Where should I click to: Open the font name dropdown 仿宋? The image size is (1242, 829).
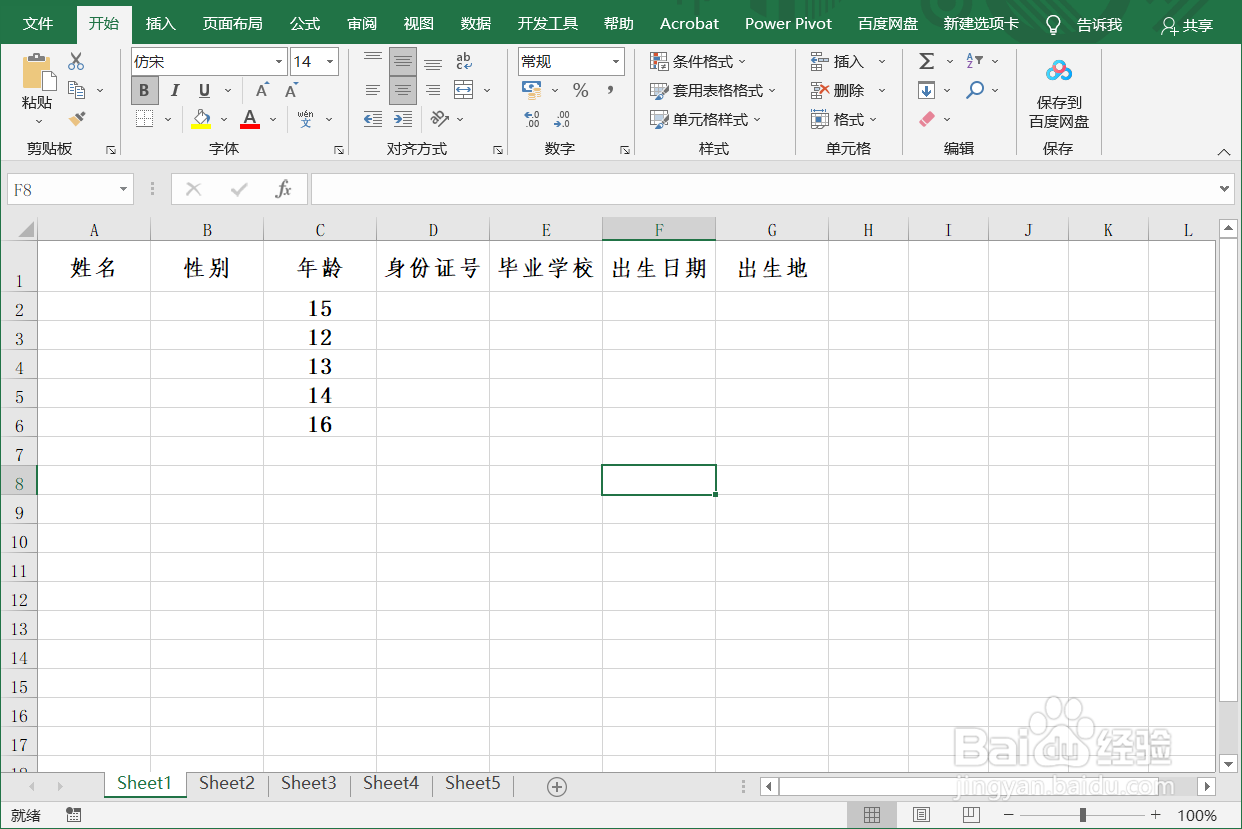[279, 62]
